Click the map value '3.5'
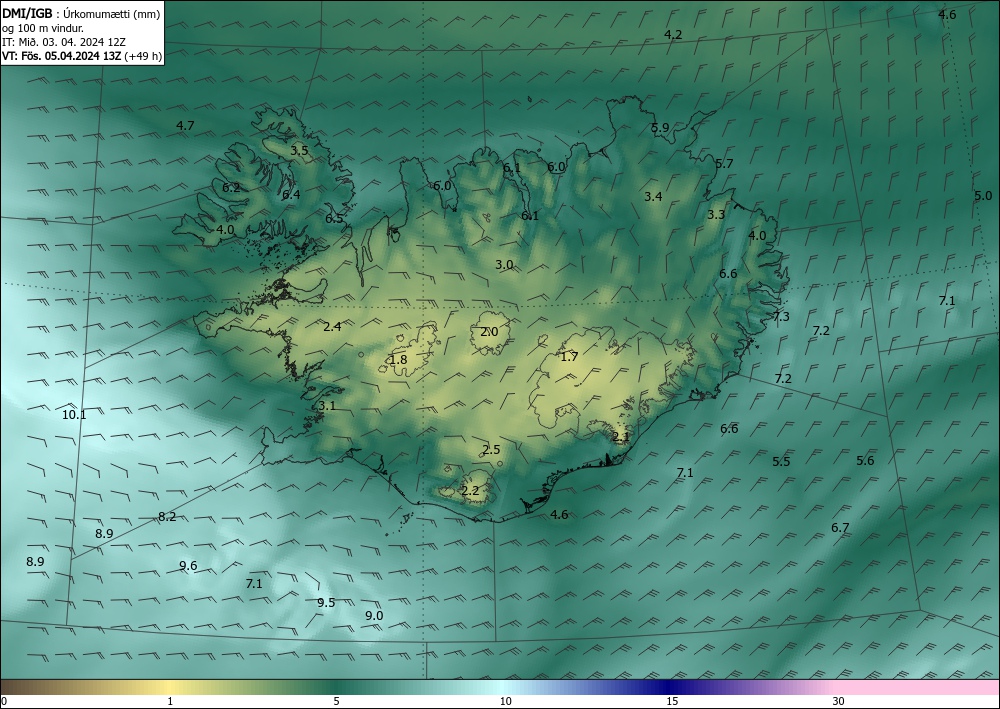The image size is (1000, 709). 299,151
